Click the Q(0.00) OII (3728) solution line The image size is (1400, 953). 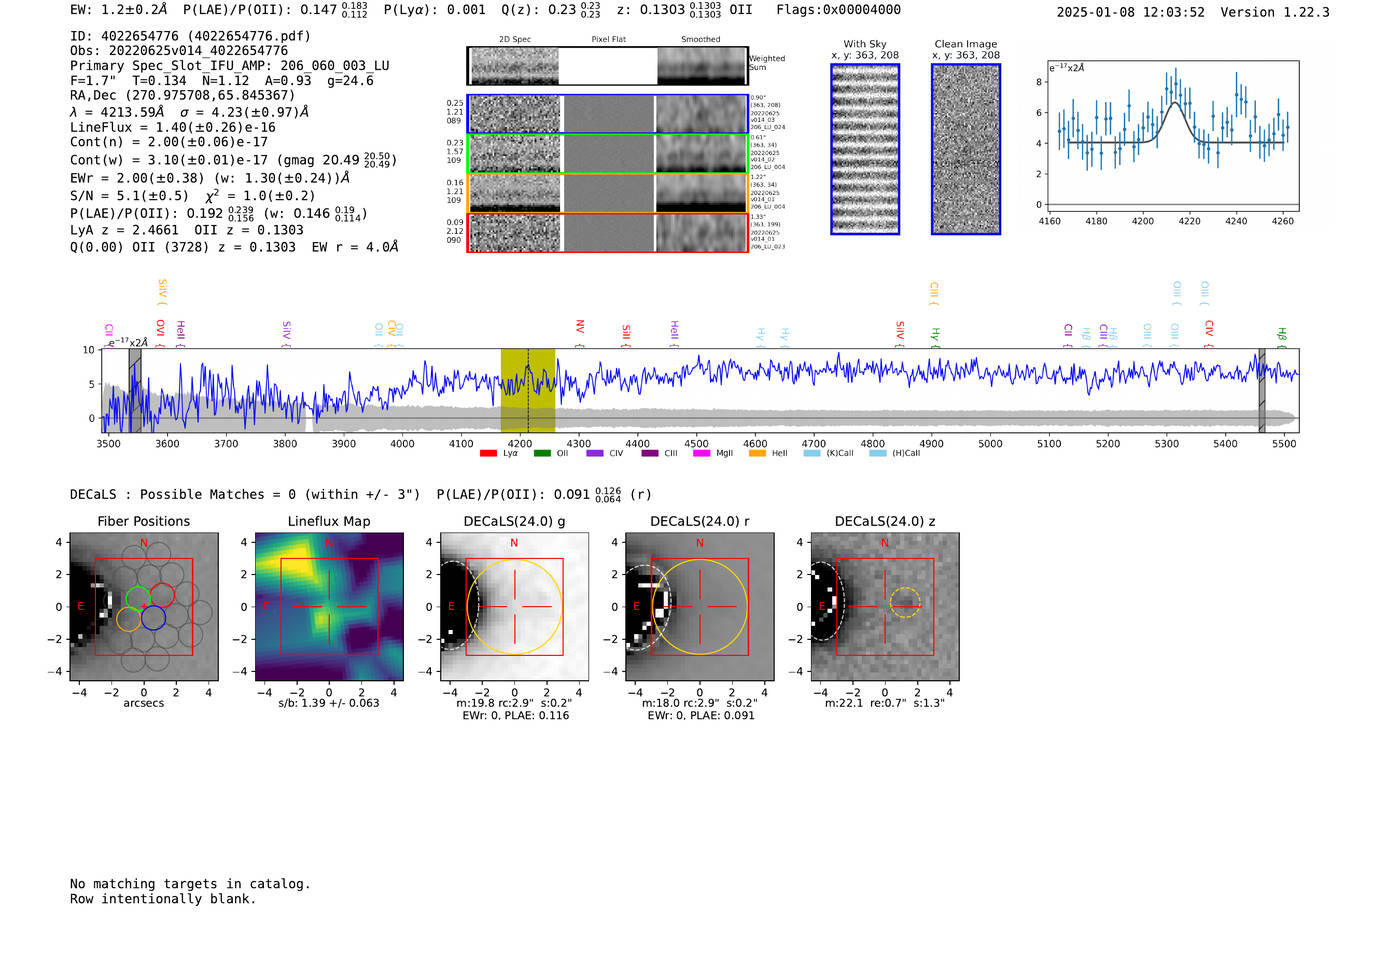point(234,247)
